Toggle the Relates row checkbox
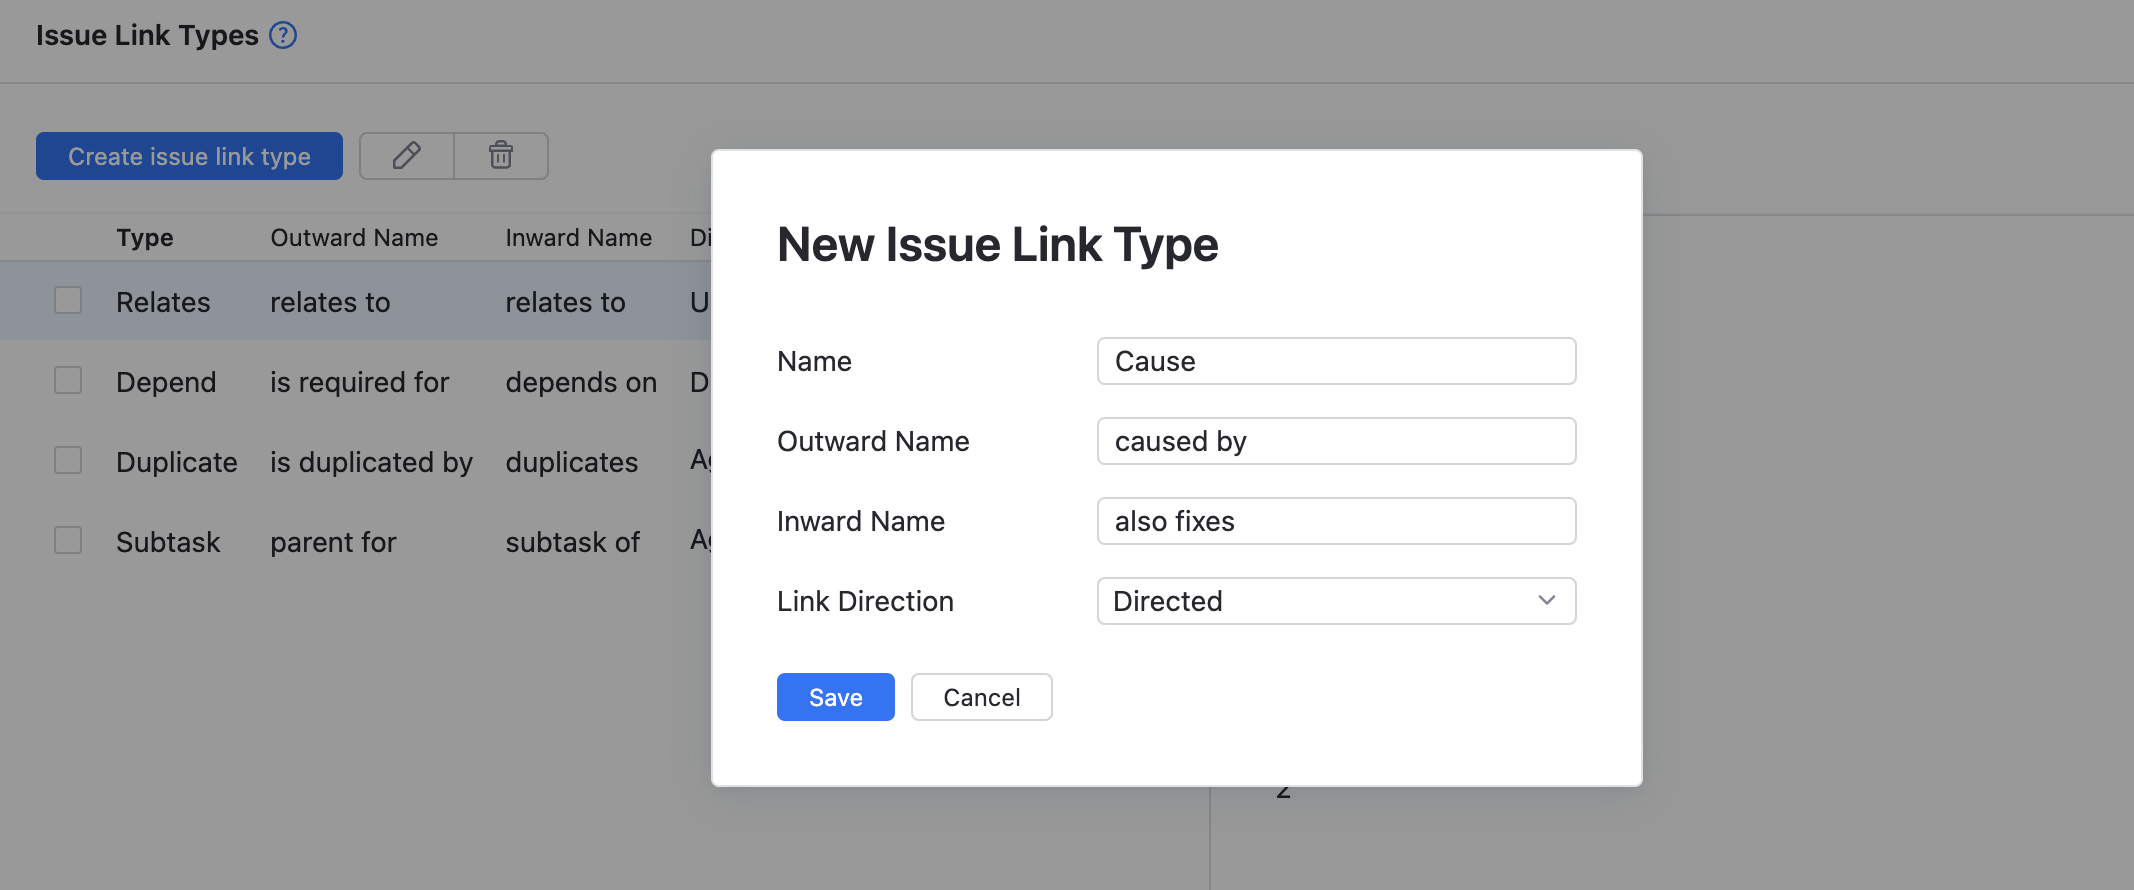 68,301
